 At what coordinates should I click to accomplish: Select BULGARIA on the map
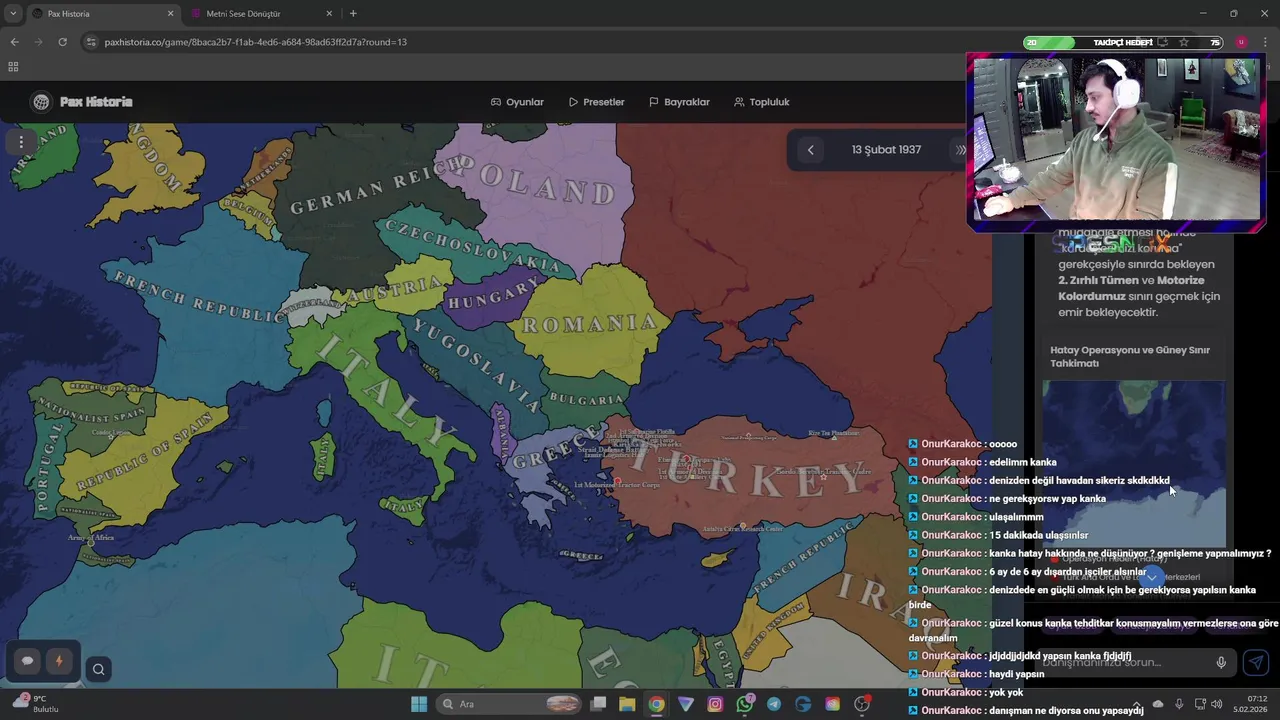click(587, 400)
